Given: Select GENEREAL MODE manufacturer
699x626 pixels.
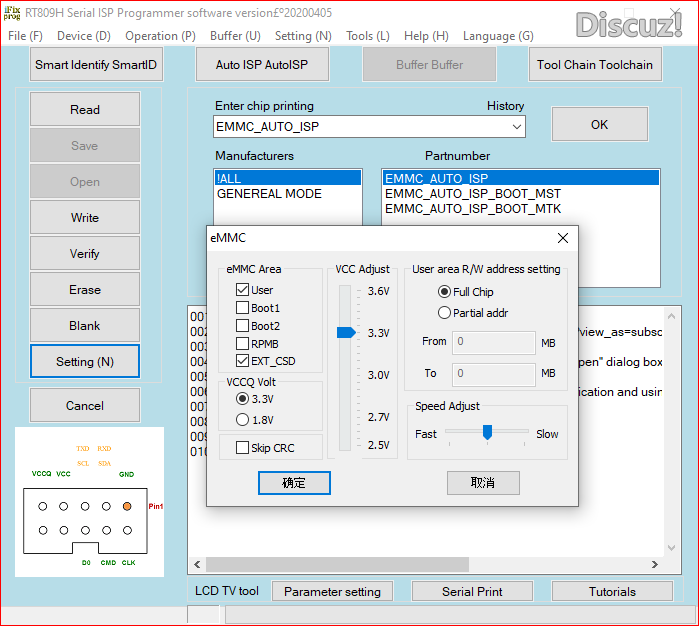Looking at the screenshot, I should 269,193.
